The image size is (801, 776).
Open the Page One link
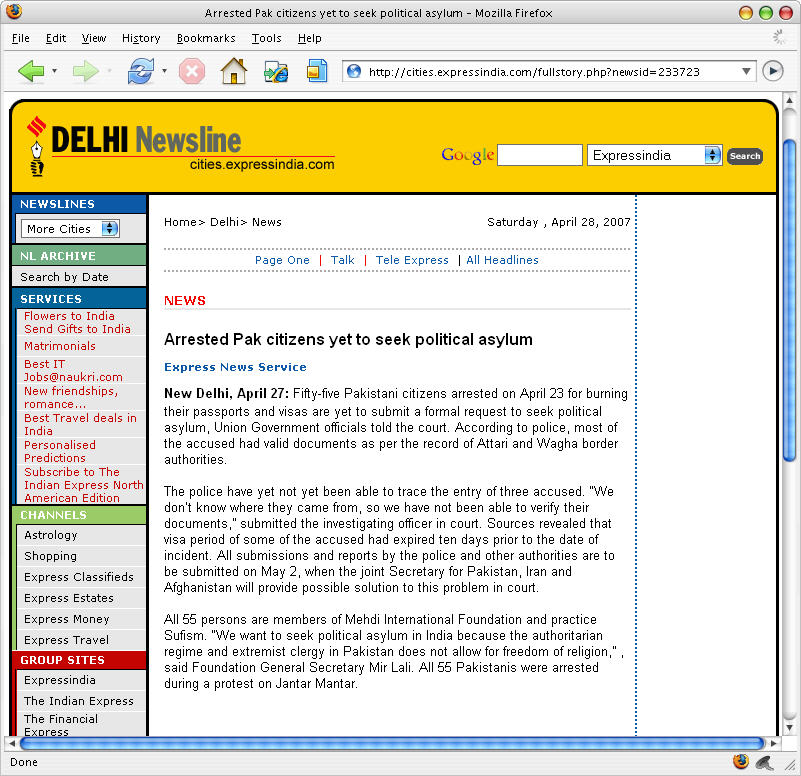(x=282, y=260)
